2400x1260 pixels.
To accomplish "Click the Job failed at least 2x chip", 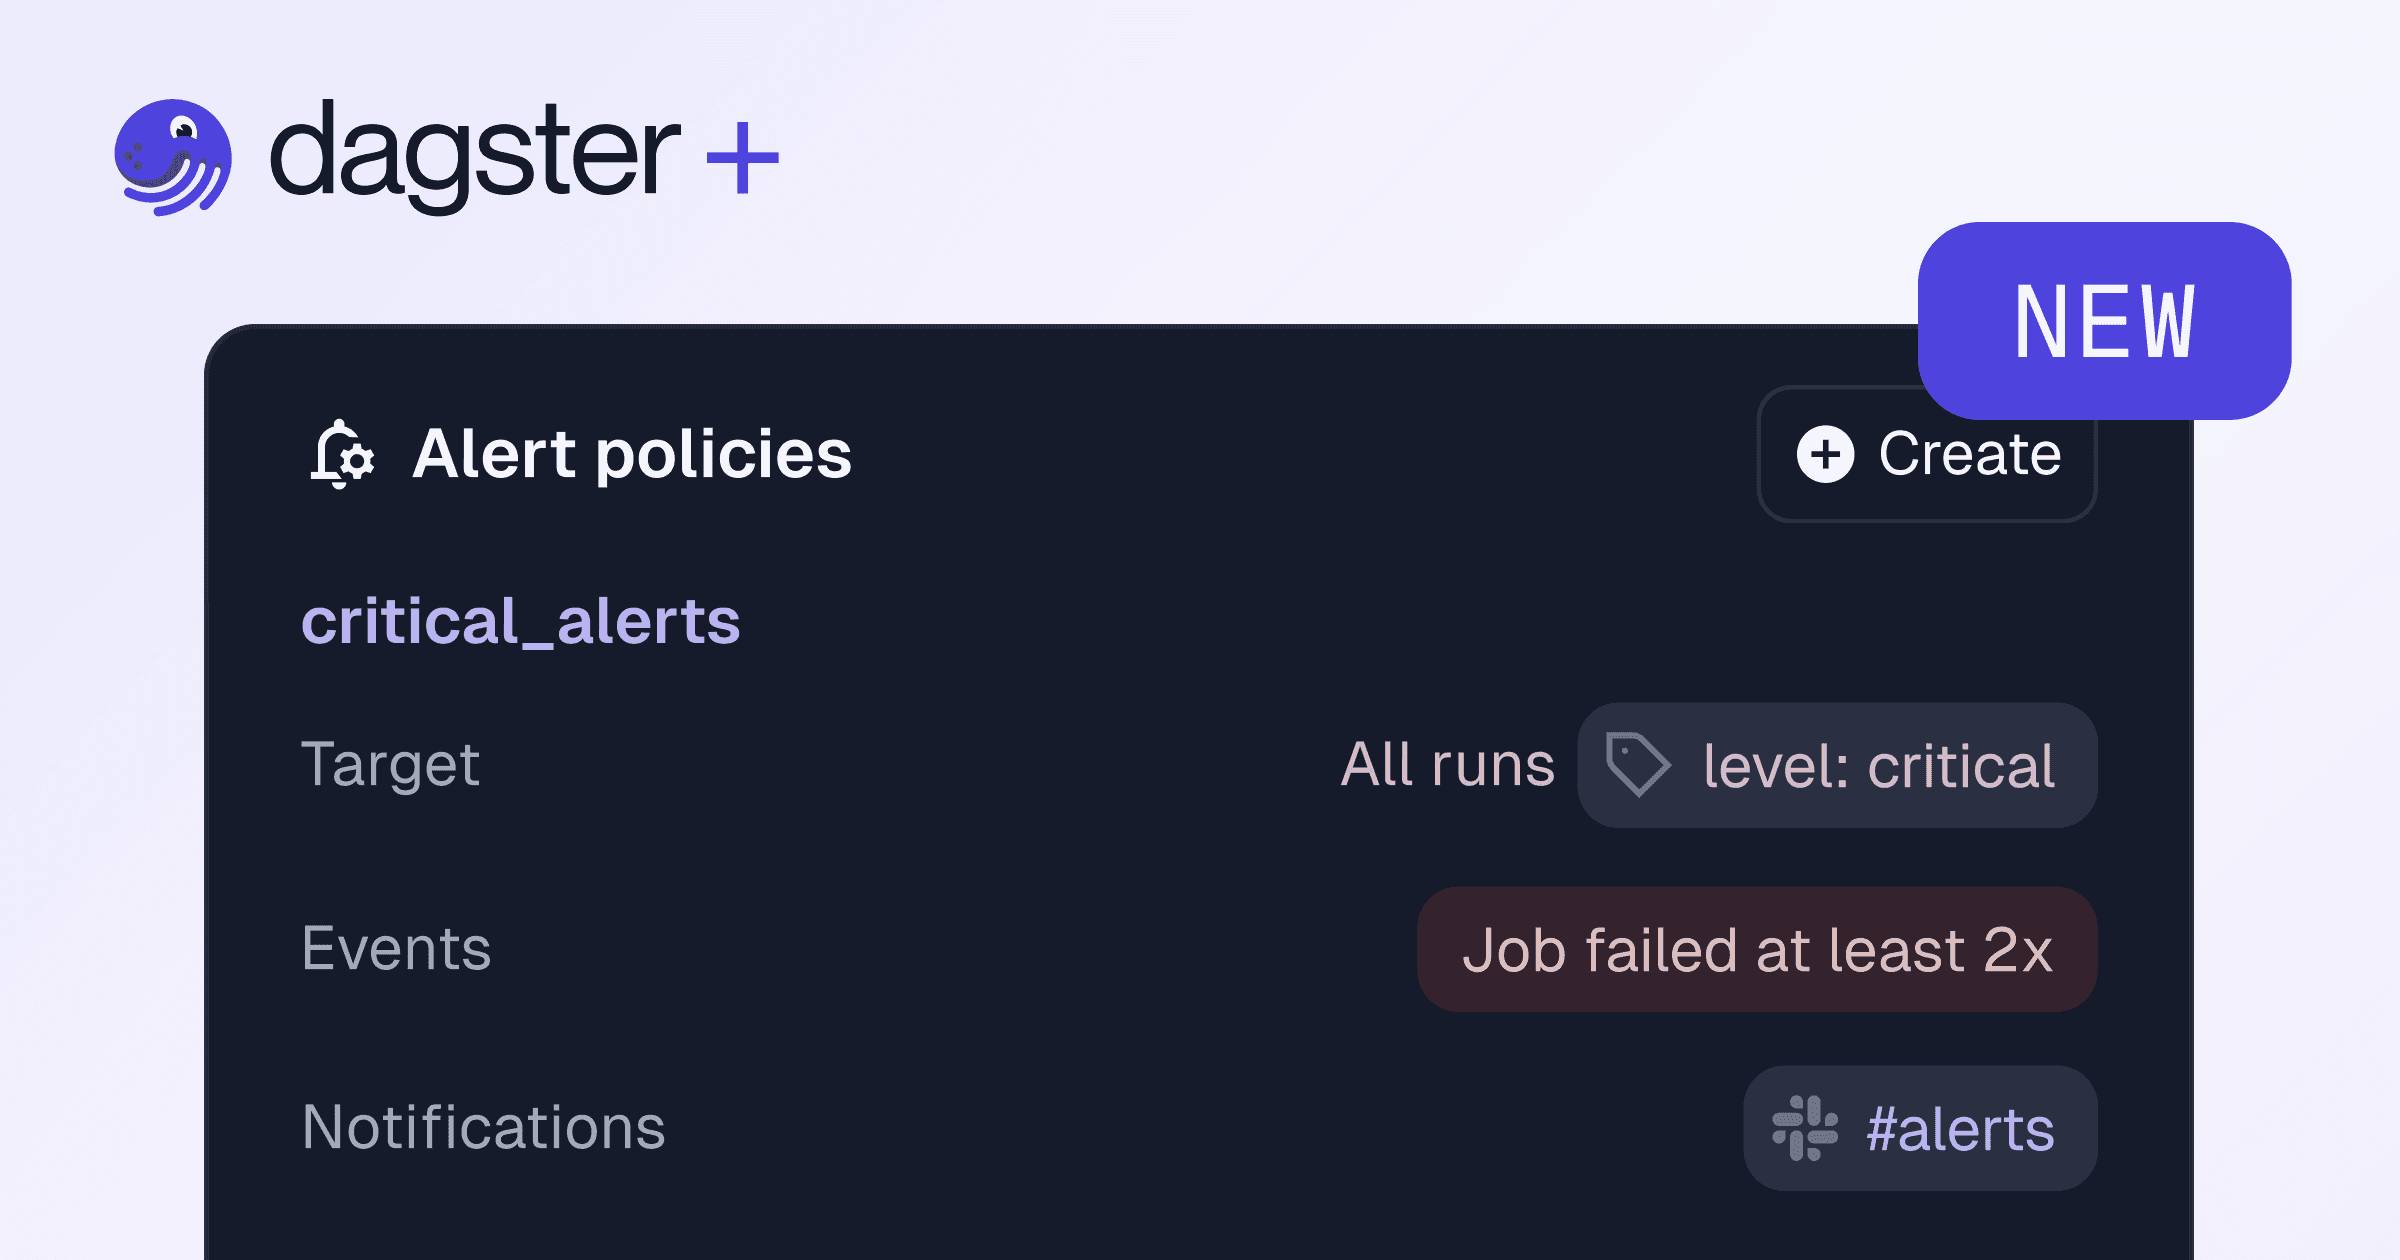I will pyautogui.click(x=1757, y=949).
